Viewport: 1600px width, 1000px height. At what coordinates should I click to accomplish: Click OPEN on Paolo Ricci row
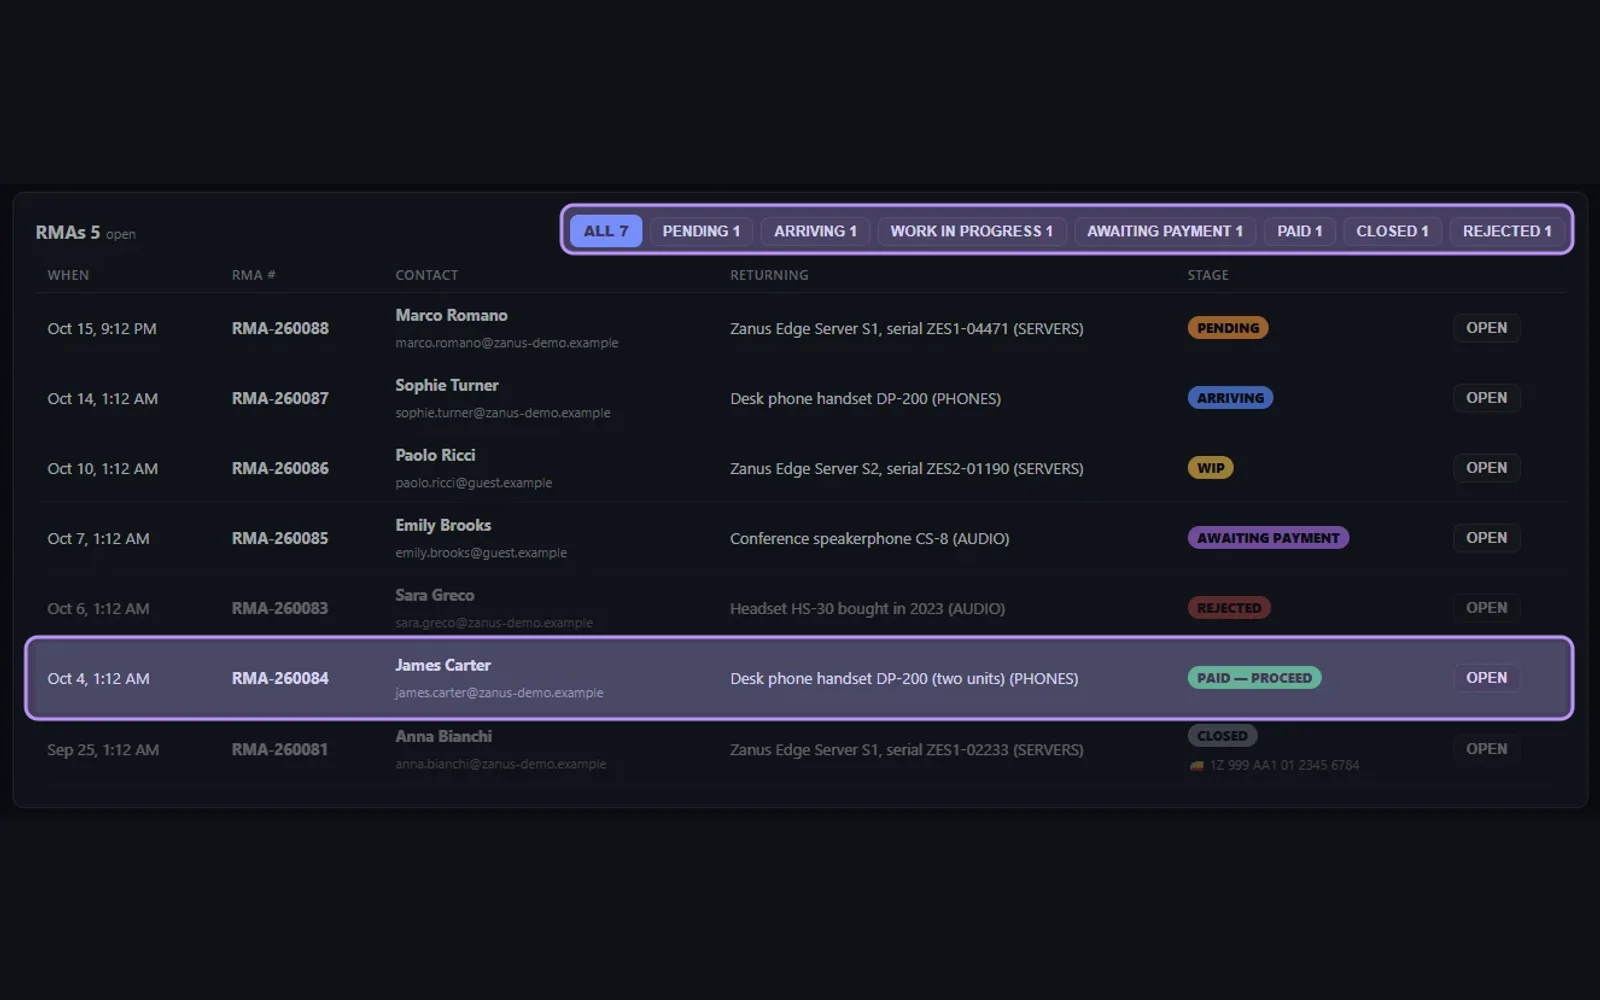1486,468
